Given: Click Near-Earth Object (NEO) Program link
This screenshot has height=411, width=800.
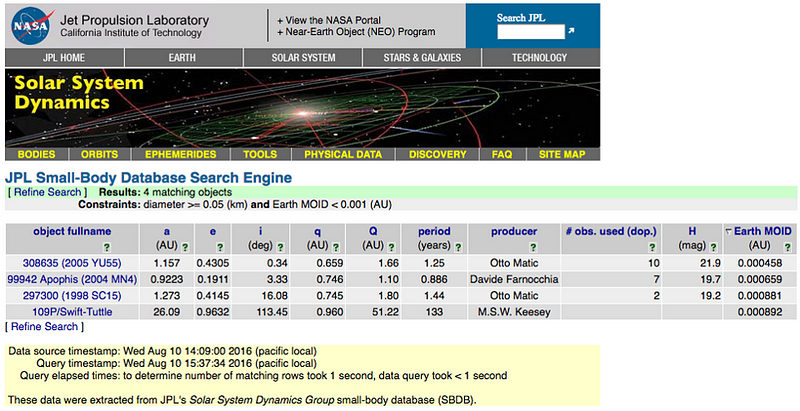Looking at the screenshot, I should [357, 32].
